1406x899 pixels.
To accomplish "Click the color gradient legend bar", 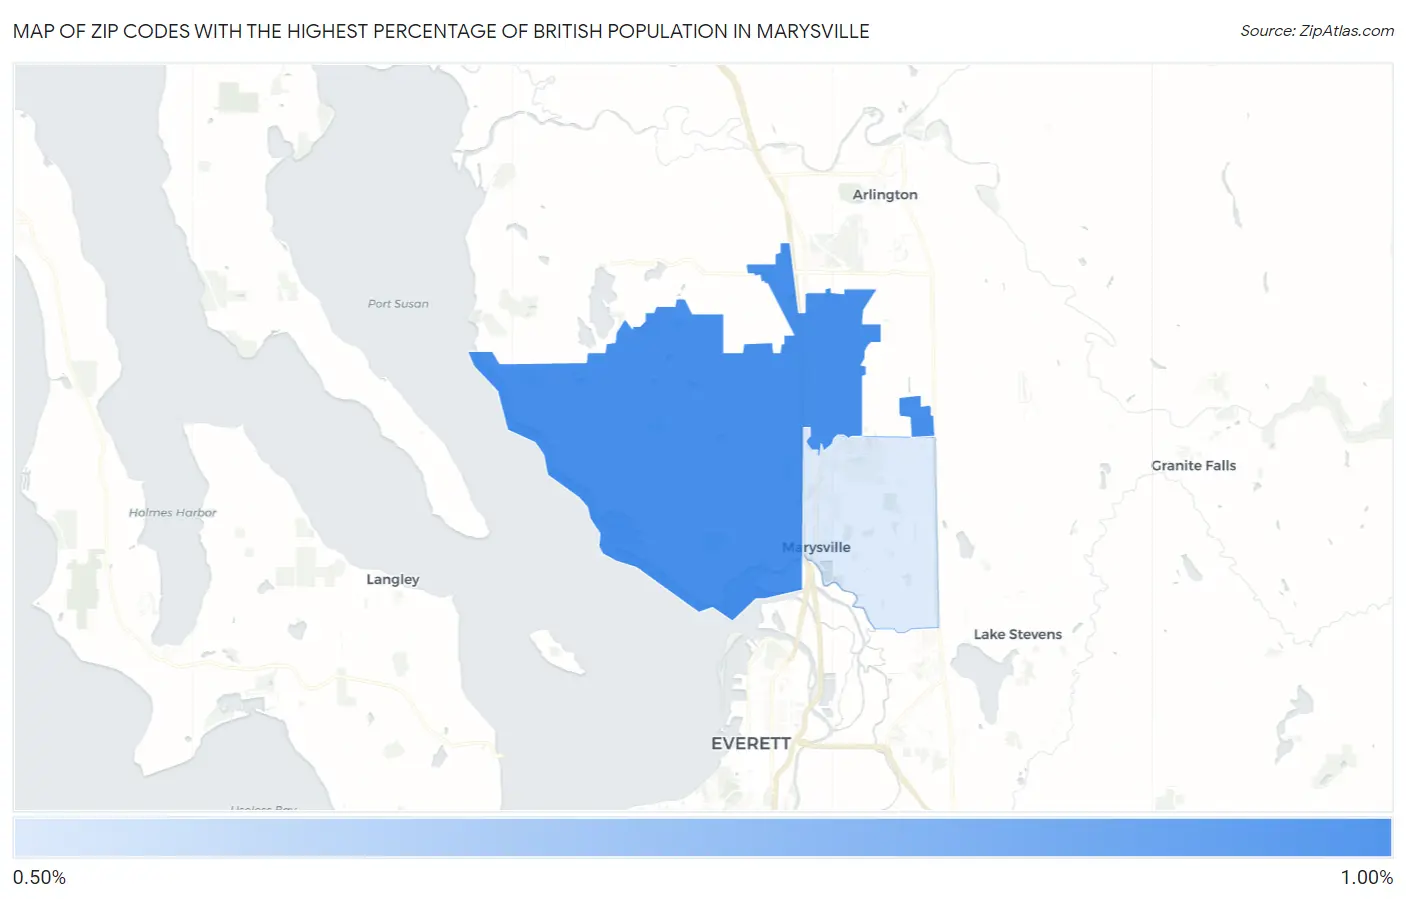I will click(702, 838).
